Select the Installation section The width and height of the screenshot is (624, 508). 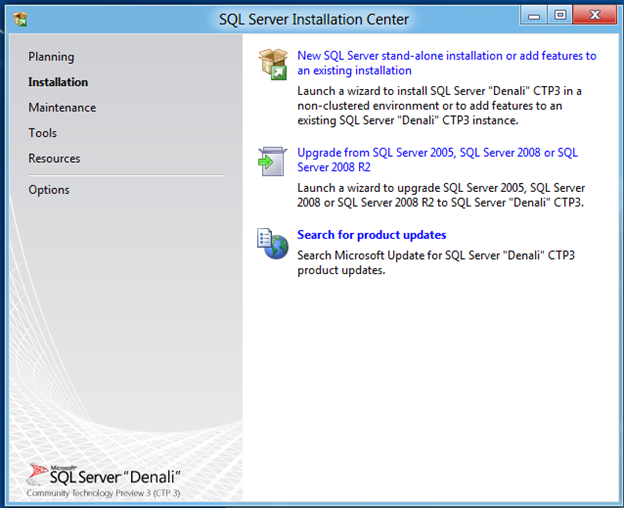pyautogui.click(x=58, y=82)
